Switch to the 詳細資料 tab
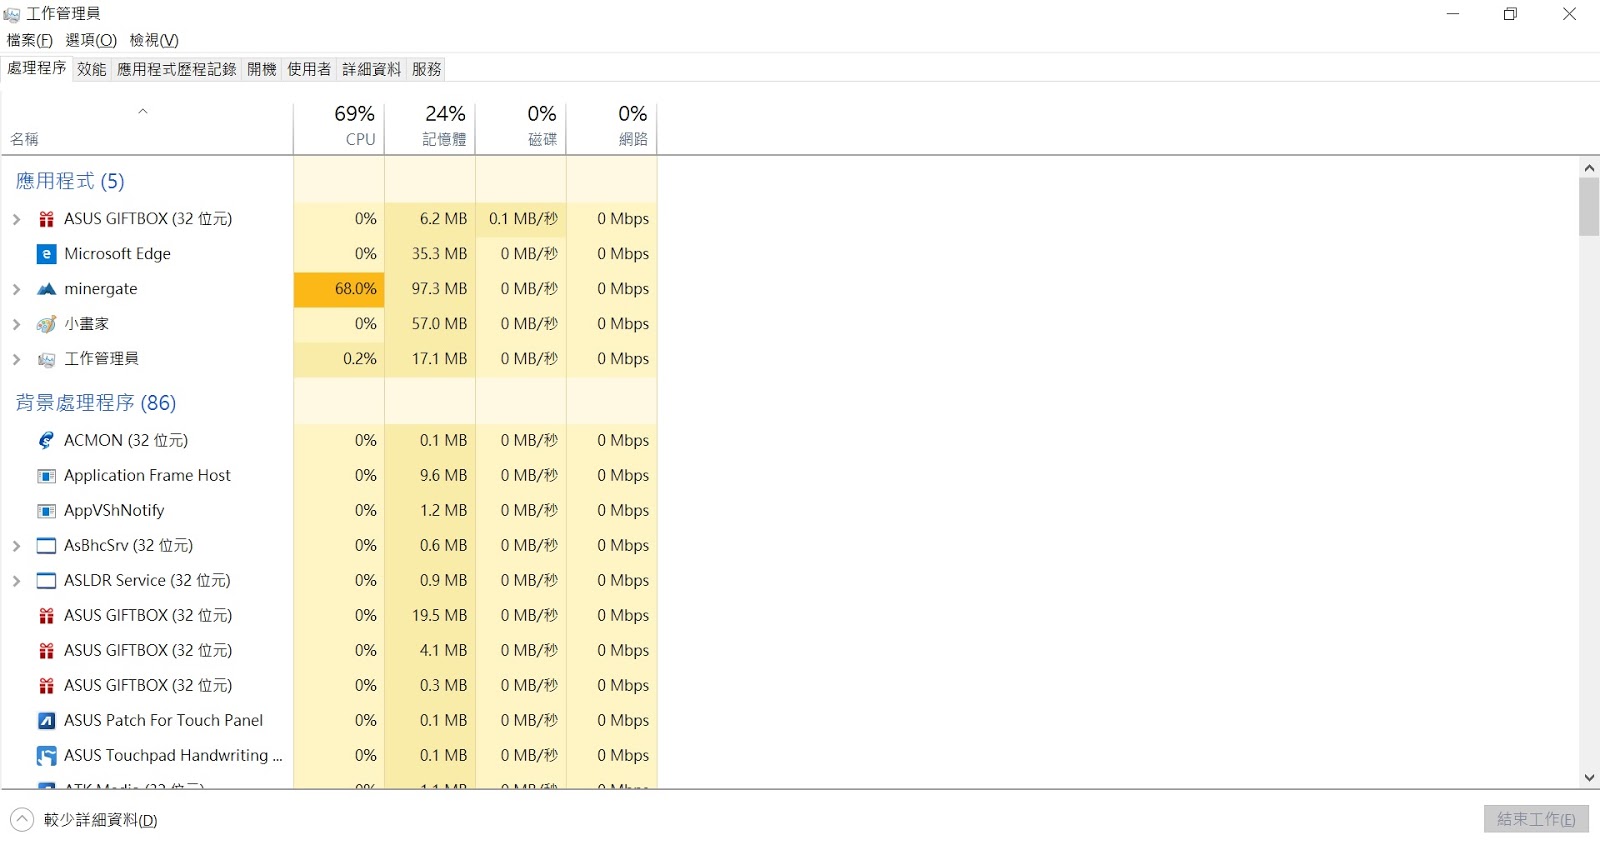Viewport: 1600px width, 850px height. click(x=372, y=69)
